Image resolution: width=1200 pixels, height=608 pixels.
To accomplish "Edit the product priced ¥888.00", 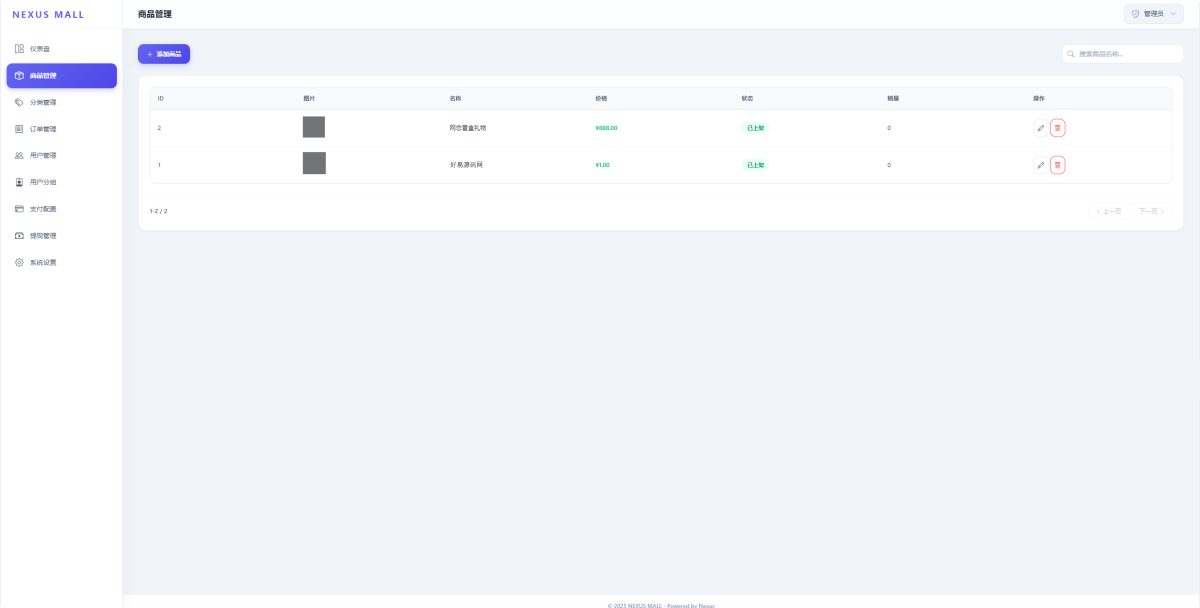I will tap(1041, 128).
